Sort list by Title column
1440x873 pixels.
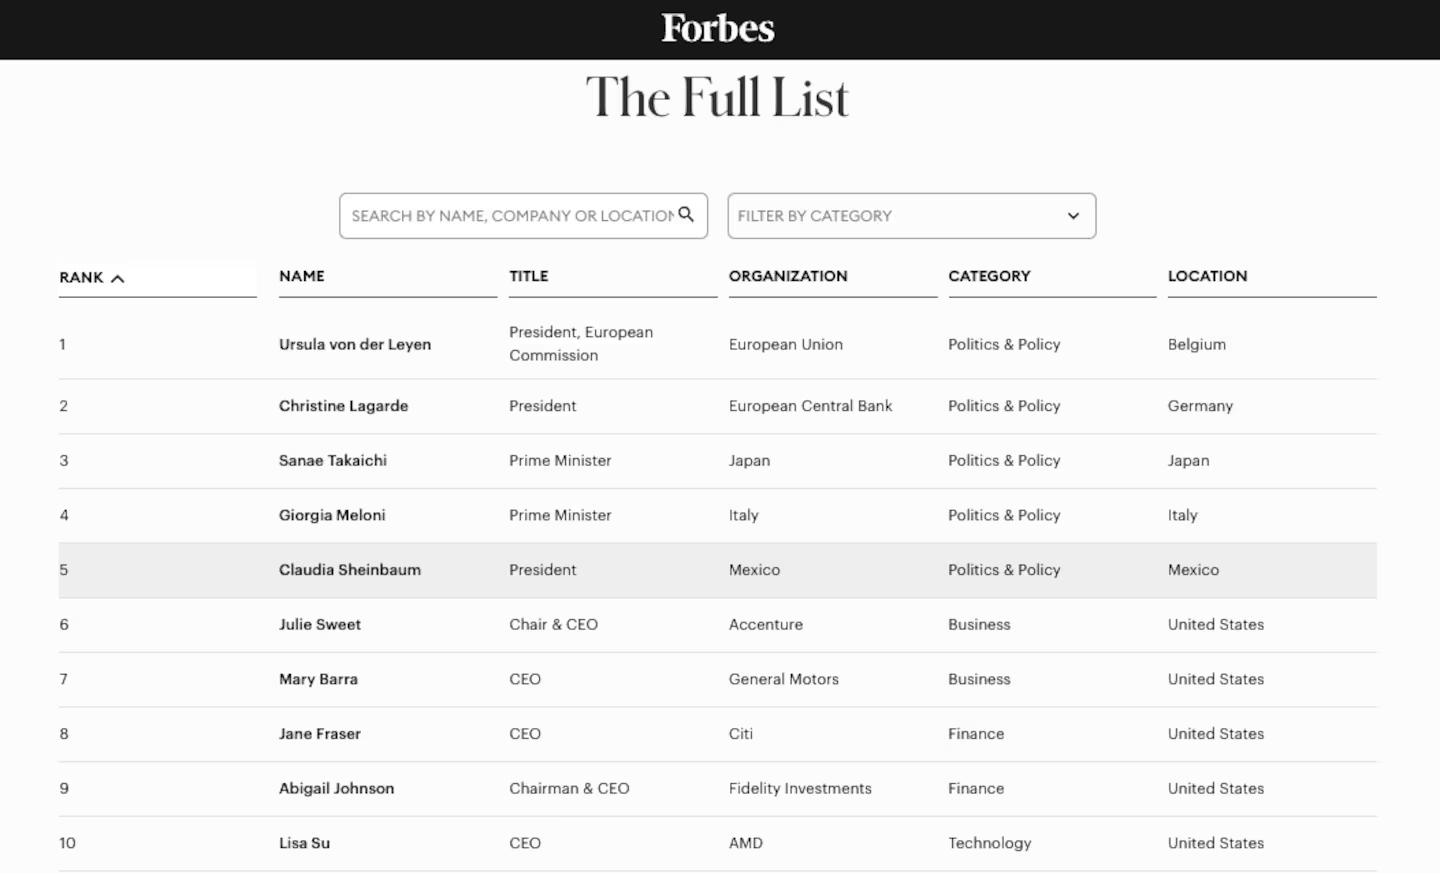pyautogui.click(x=529, y=276)
